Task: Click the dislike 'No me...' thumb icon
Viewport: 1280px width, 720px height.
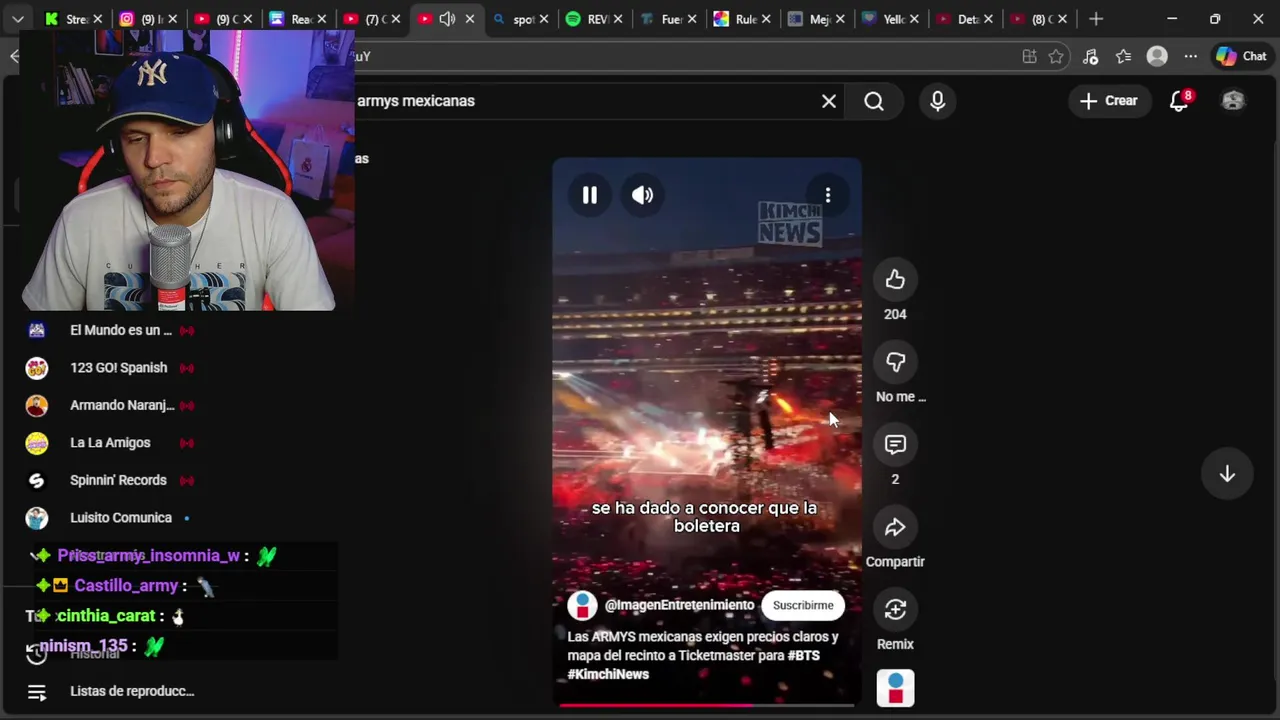Action: [x=895, y=362]
